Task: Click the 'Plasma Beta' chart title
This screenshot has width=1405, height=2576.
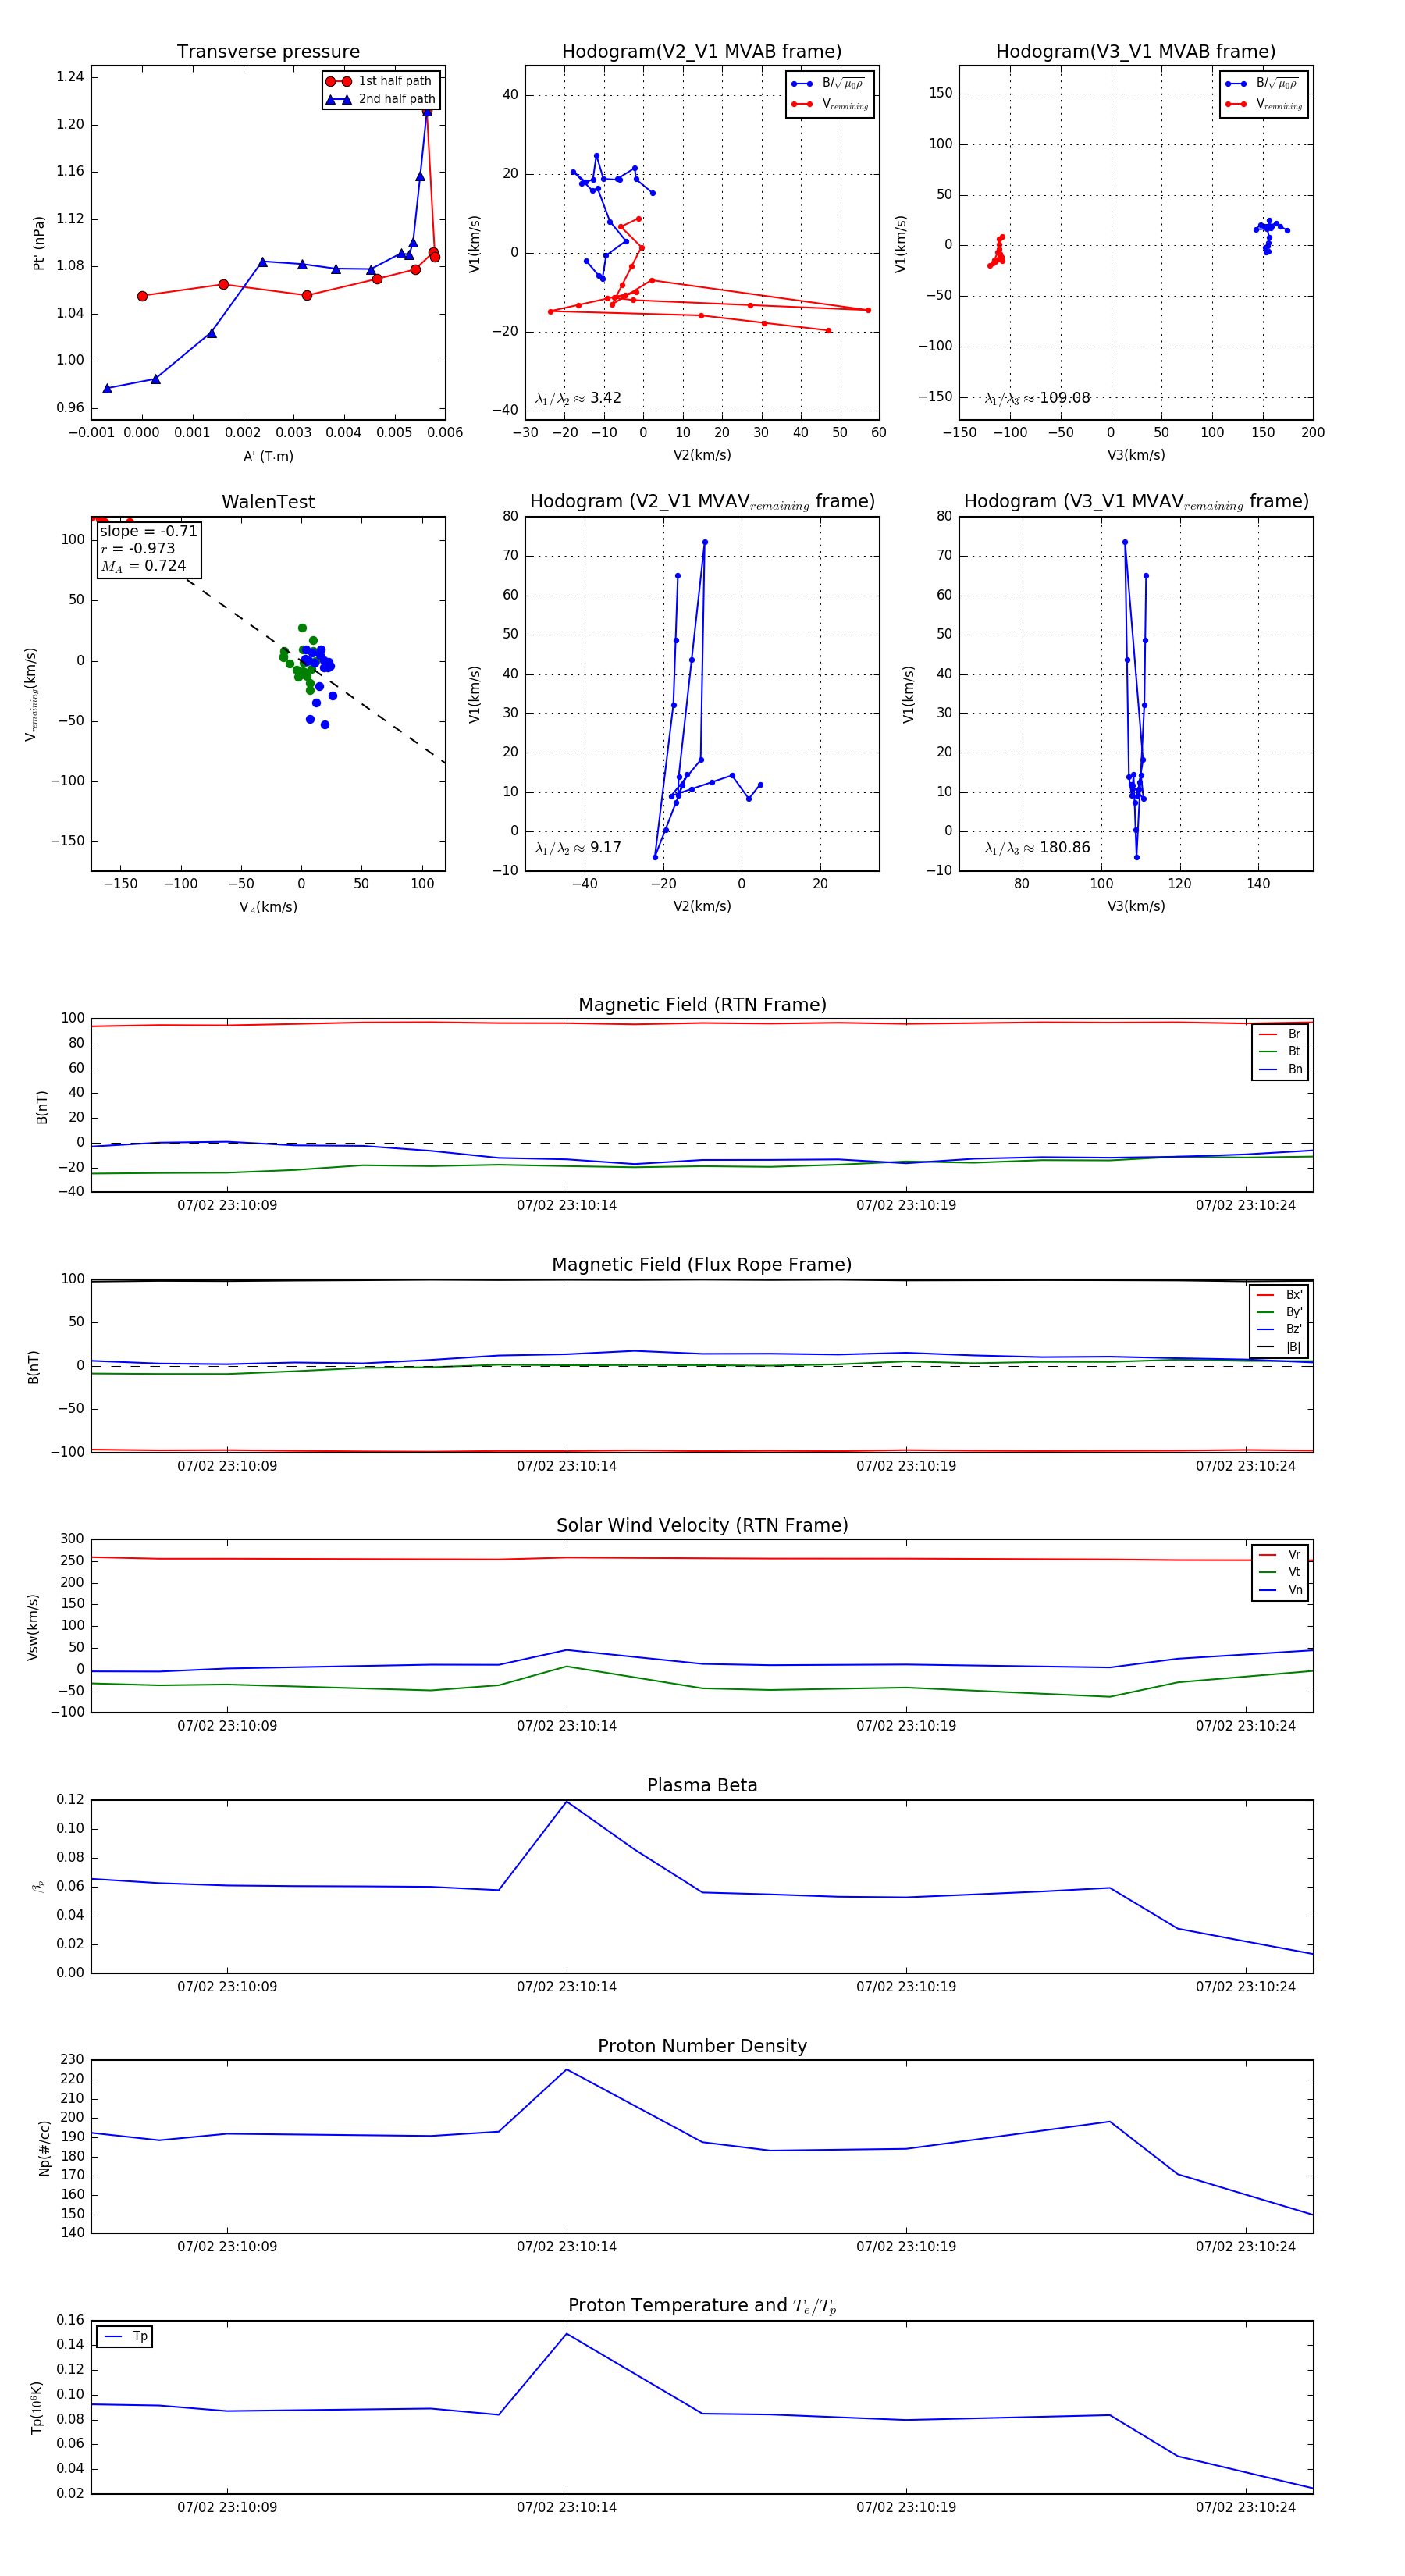Action: 702,1785
